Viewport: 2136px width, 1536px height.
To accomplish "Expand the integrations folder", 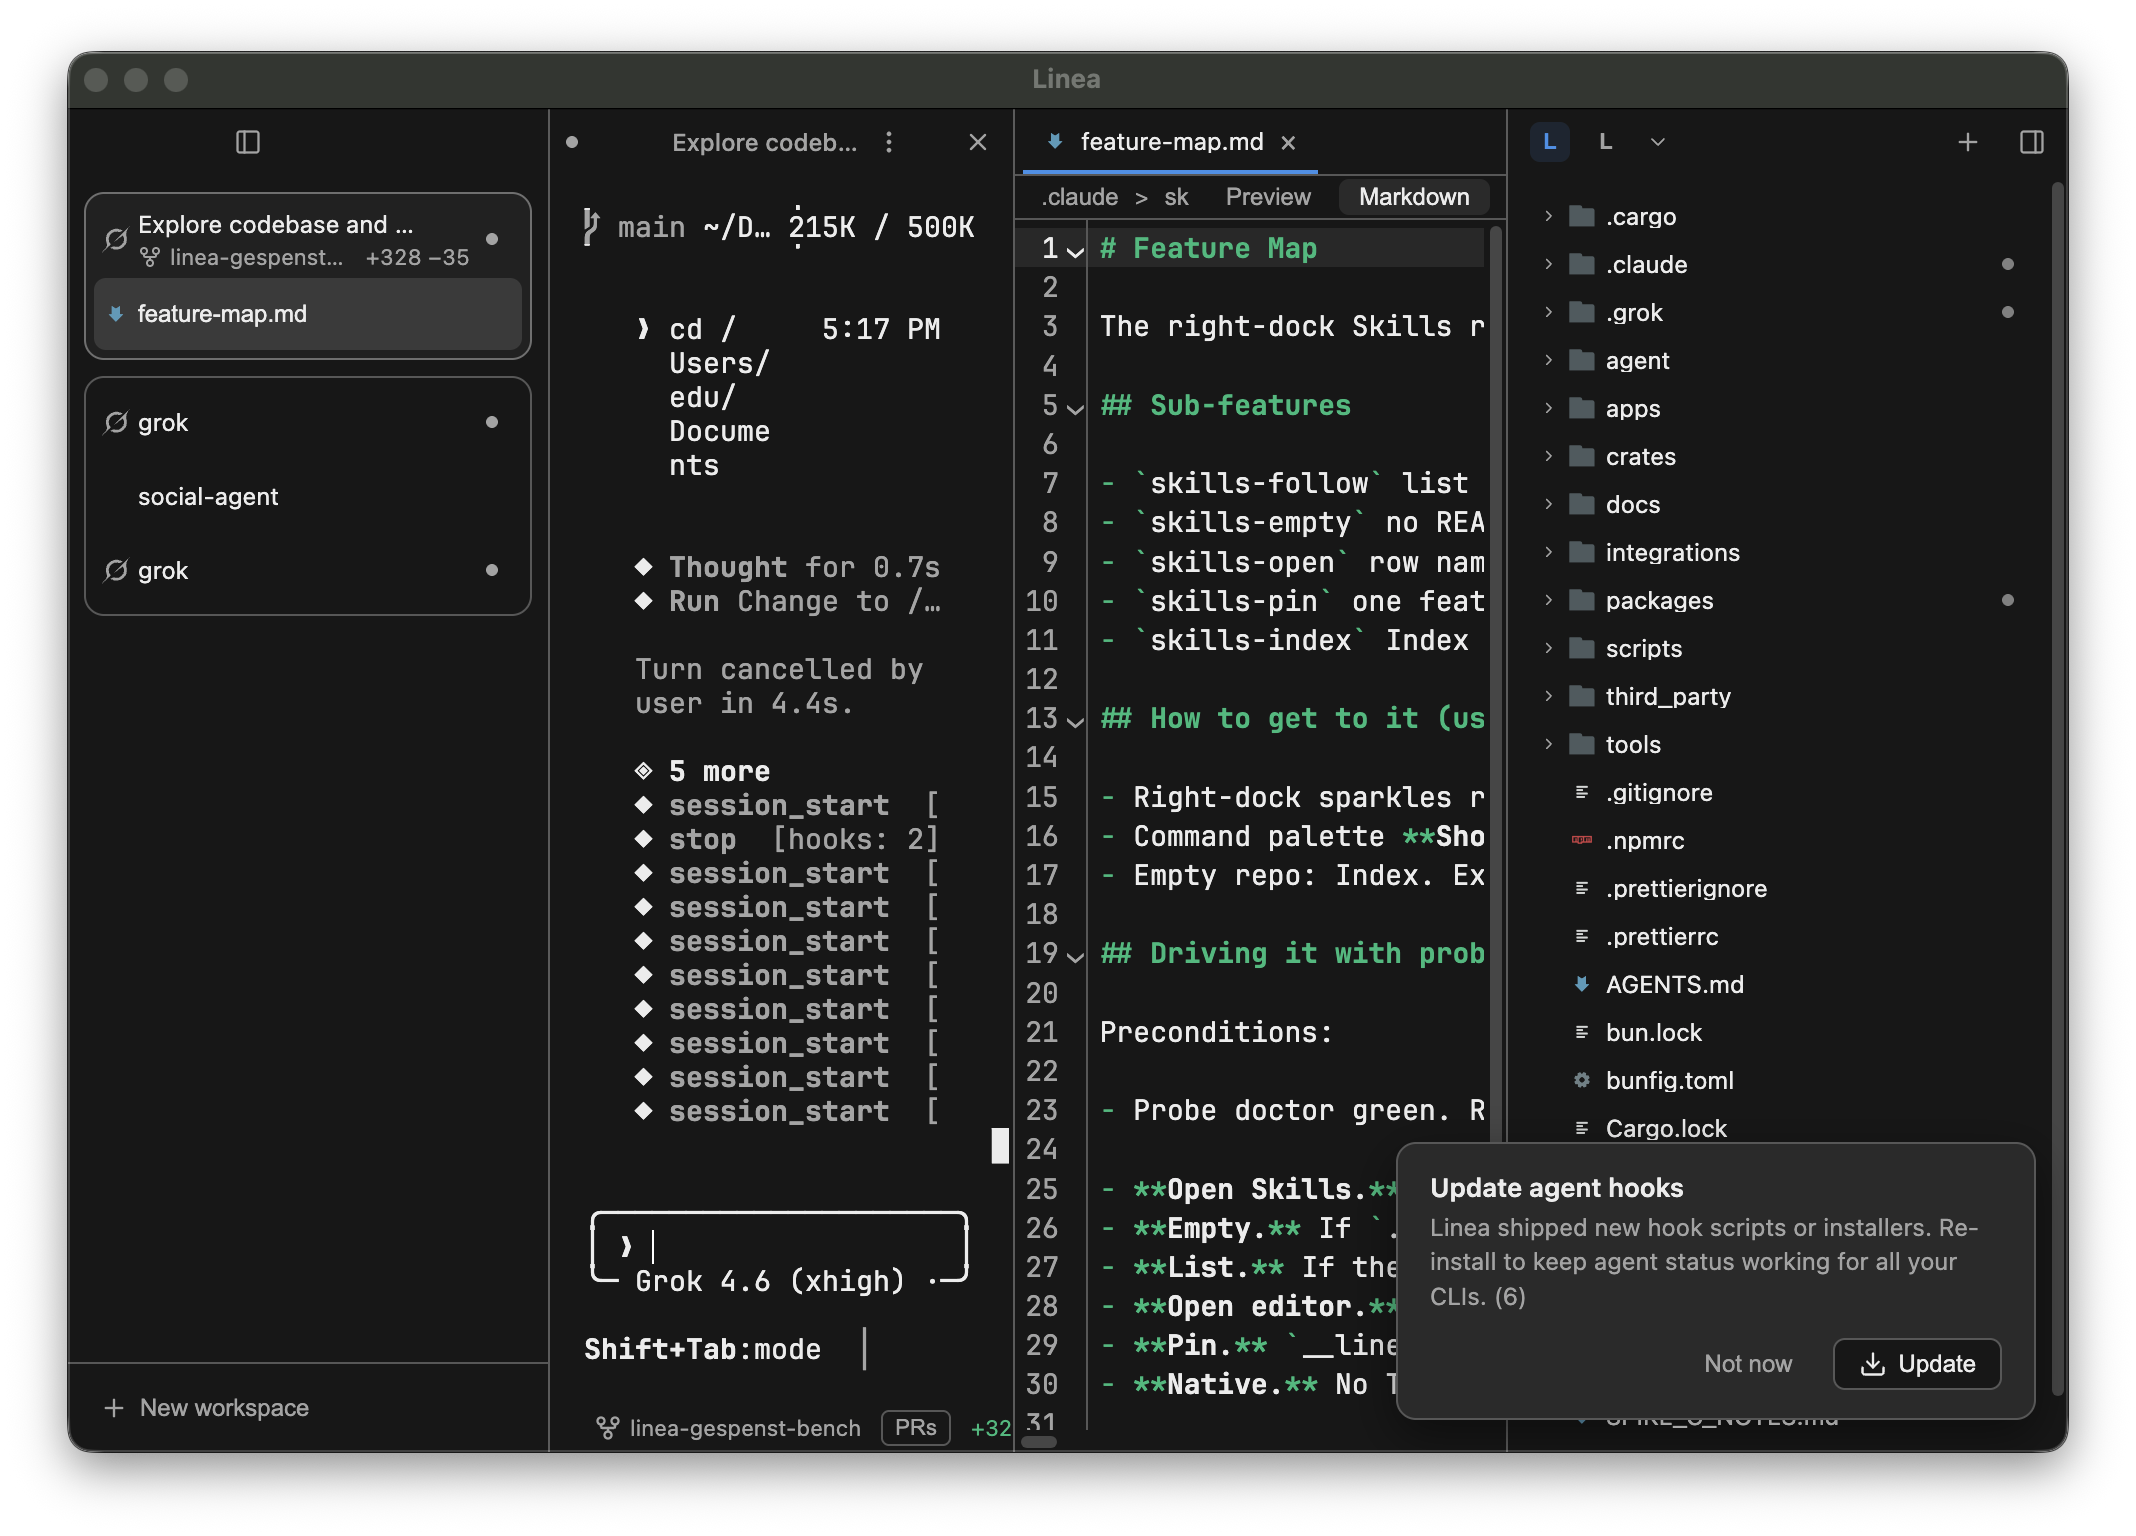I will [x=1548, y=552].
